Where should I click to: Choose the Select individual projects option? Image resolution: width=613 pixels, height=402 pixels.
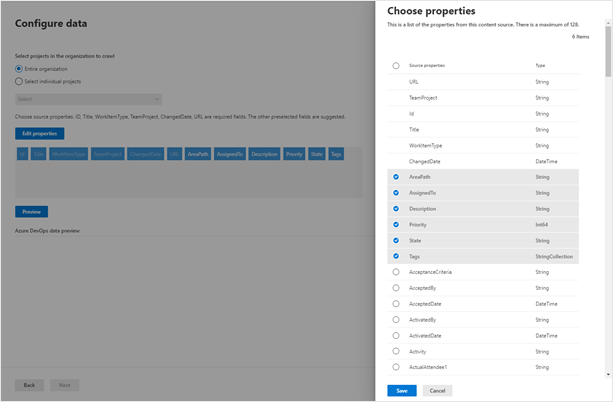pyautogui.click(x=19, y=81)
